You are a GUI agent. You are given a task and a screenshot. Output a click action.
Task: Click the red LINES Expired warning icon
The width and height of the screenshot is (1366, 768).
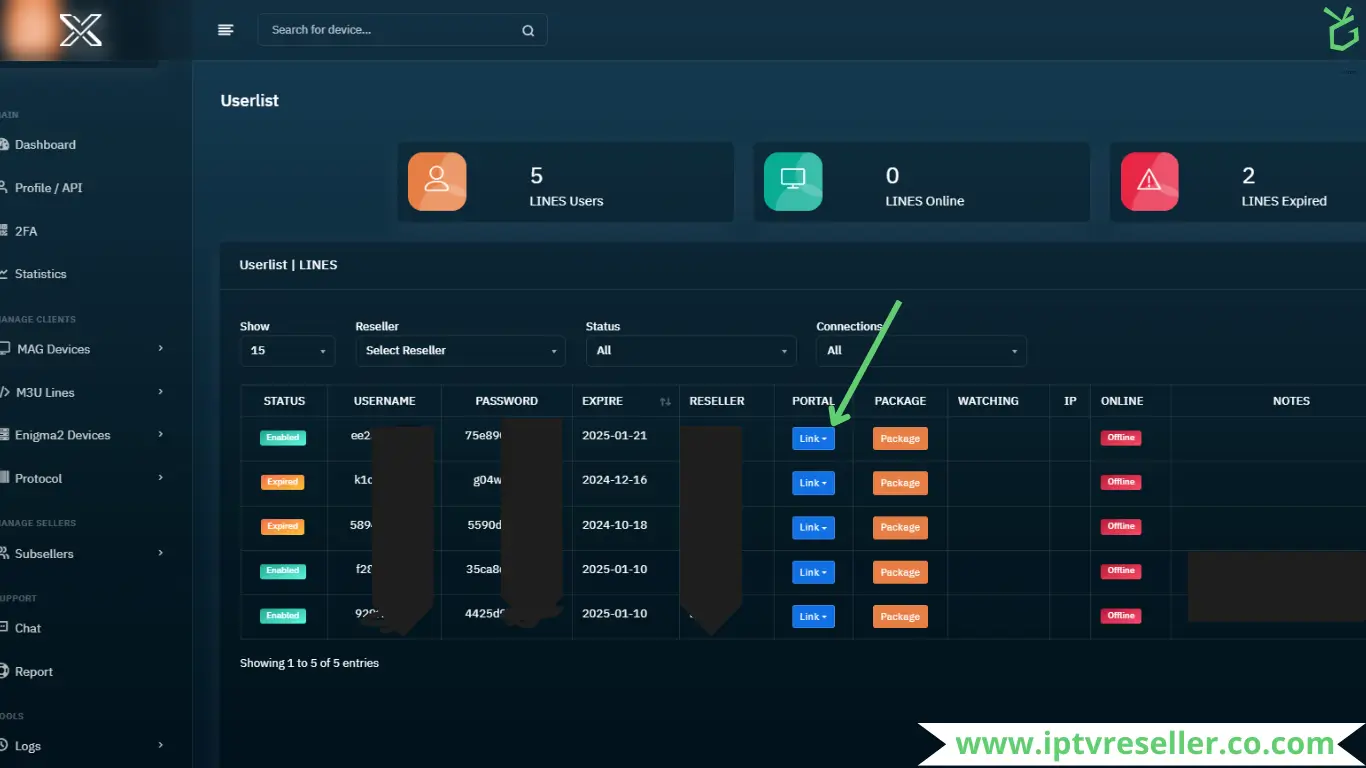[x=1149, y=181]
